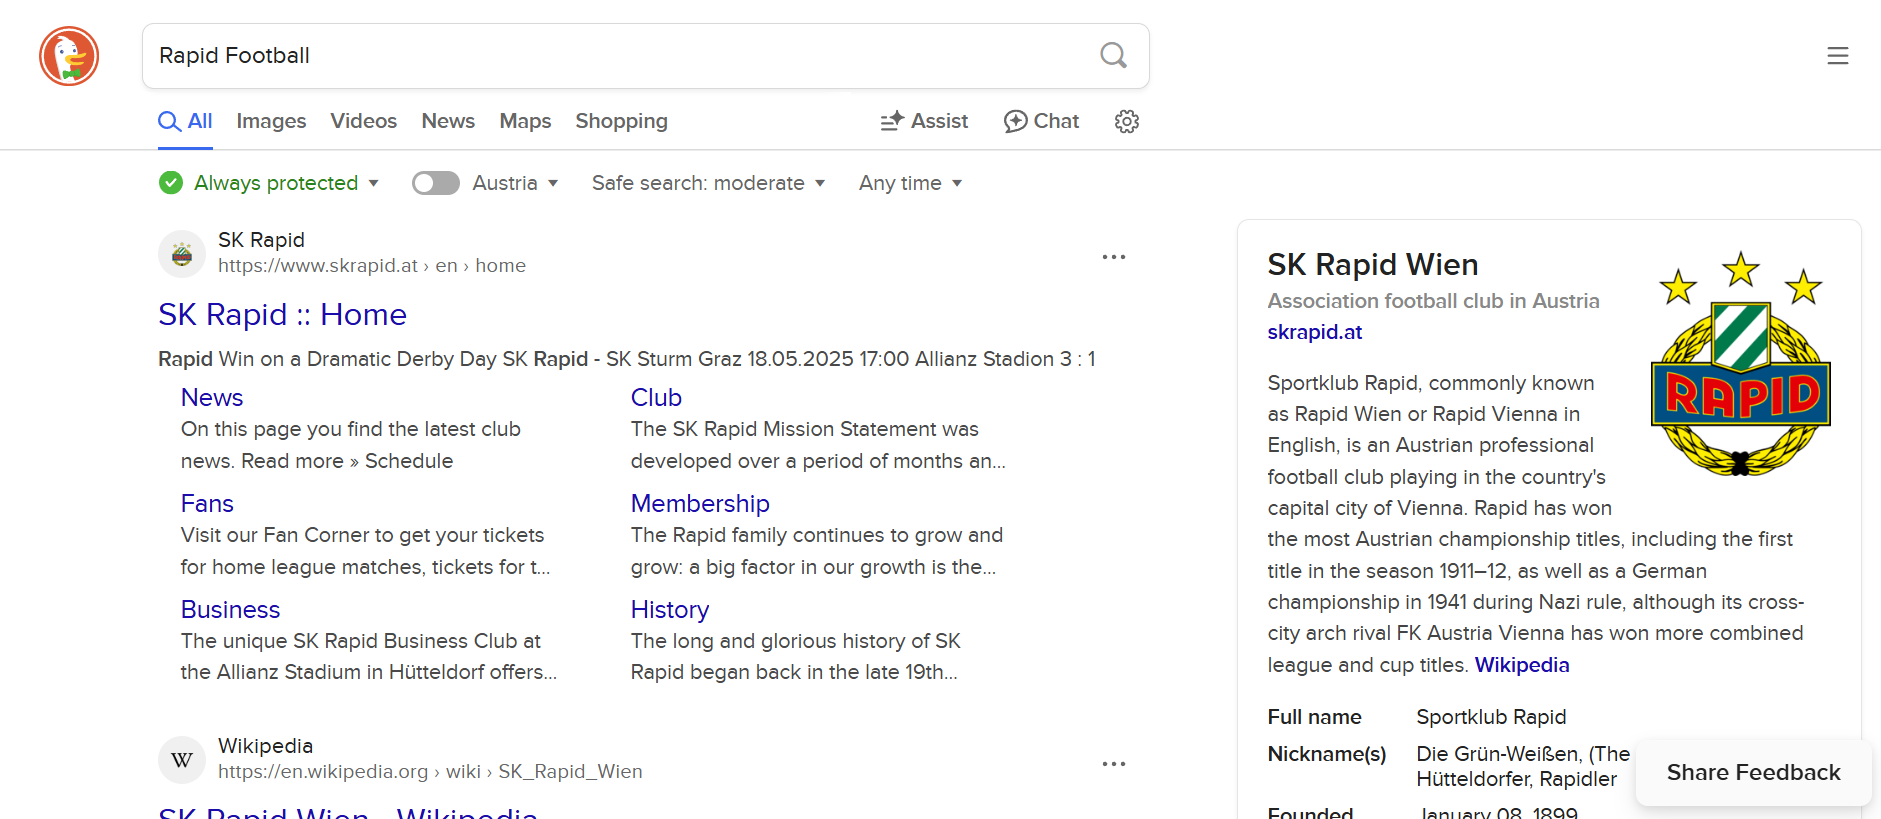Screen dimensions: 1881x819
Task: Click 'Sportklub Rapid' full name value
Action: (1491, 717)
